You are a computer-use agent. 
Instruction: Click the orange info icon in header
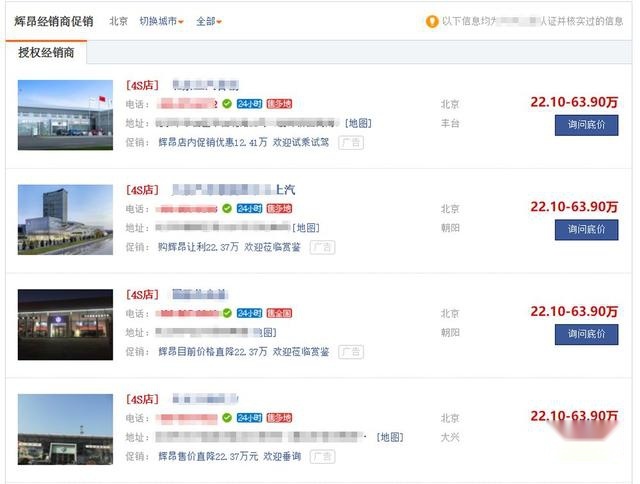[x=432, y=21]
